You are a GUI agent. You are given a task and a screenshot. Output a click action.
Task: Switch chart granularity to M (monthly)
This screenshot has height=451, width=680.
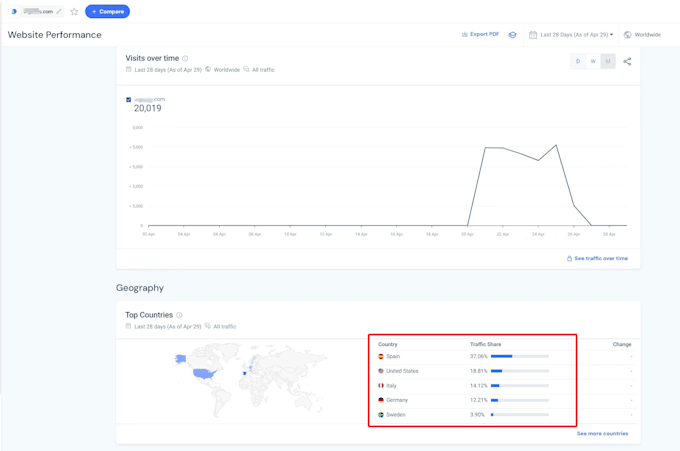click(608, 62)
